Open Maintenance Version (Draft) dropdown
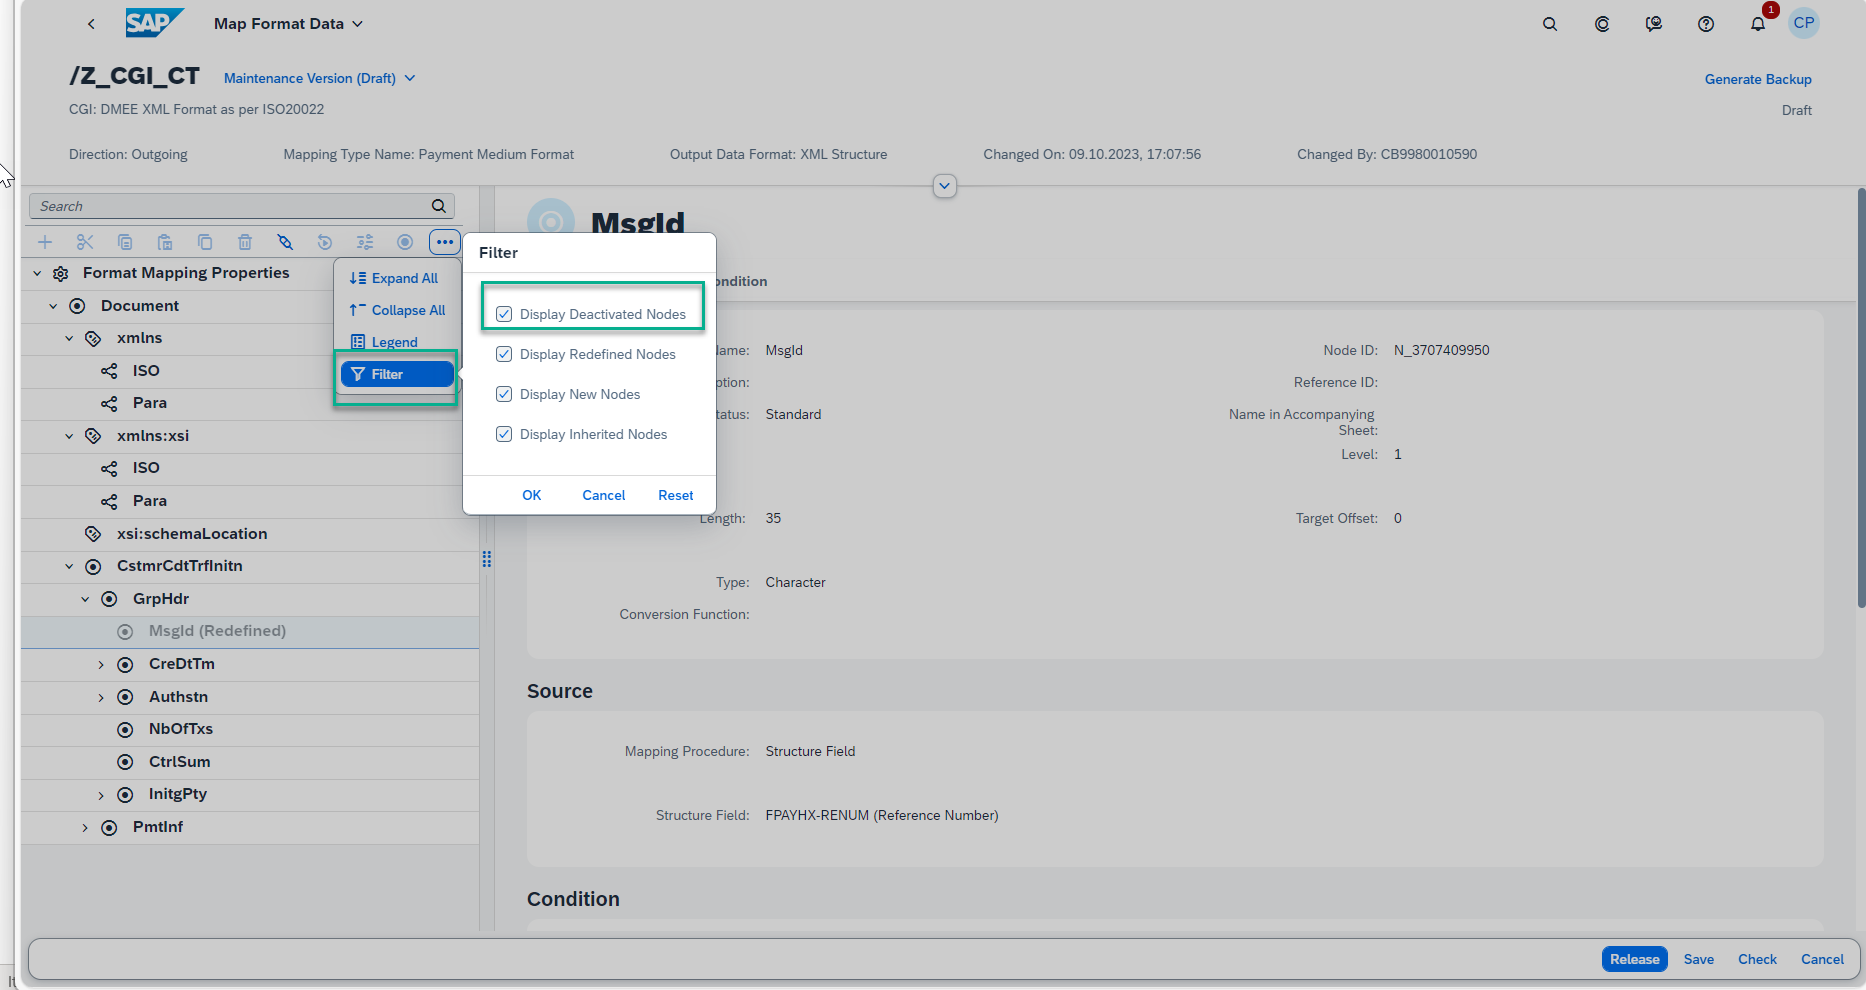Viewport: 1866px width, 990px height. click(x=319, y=78)
